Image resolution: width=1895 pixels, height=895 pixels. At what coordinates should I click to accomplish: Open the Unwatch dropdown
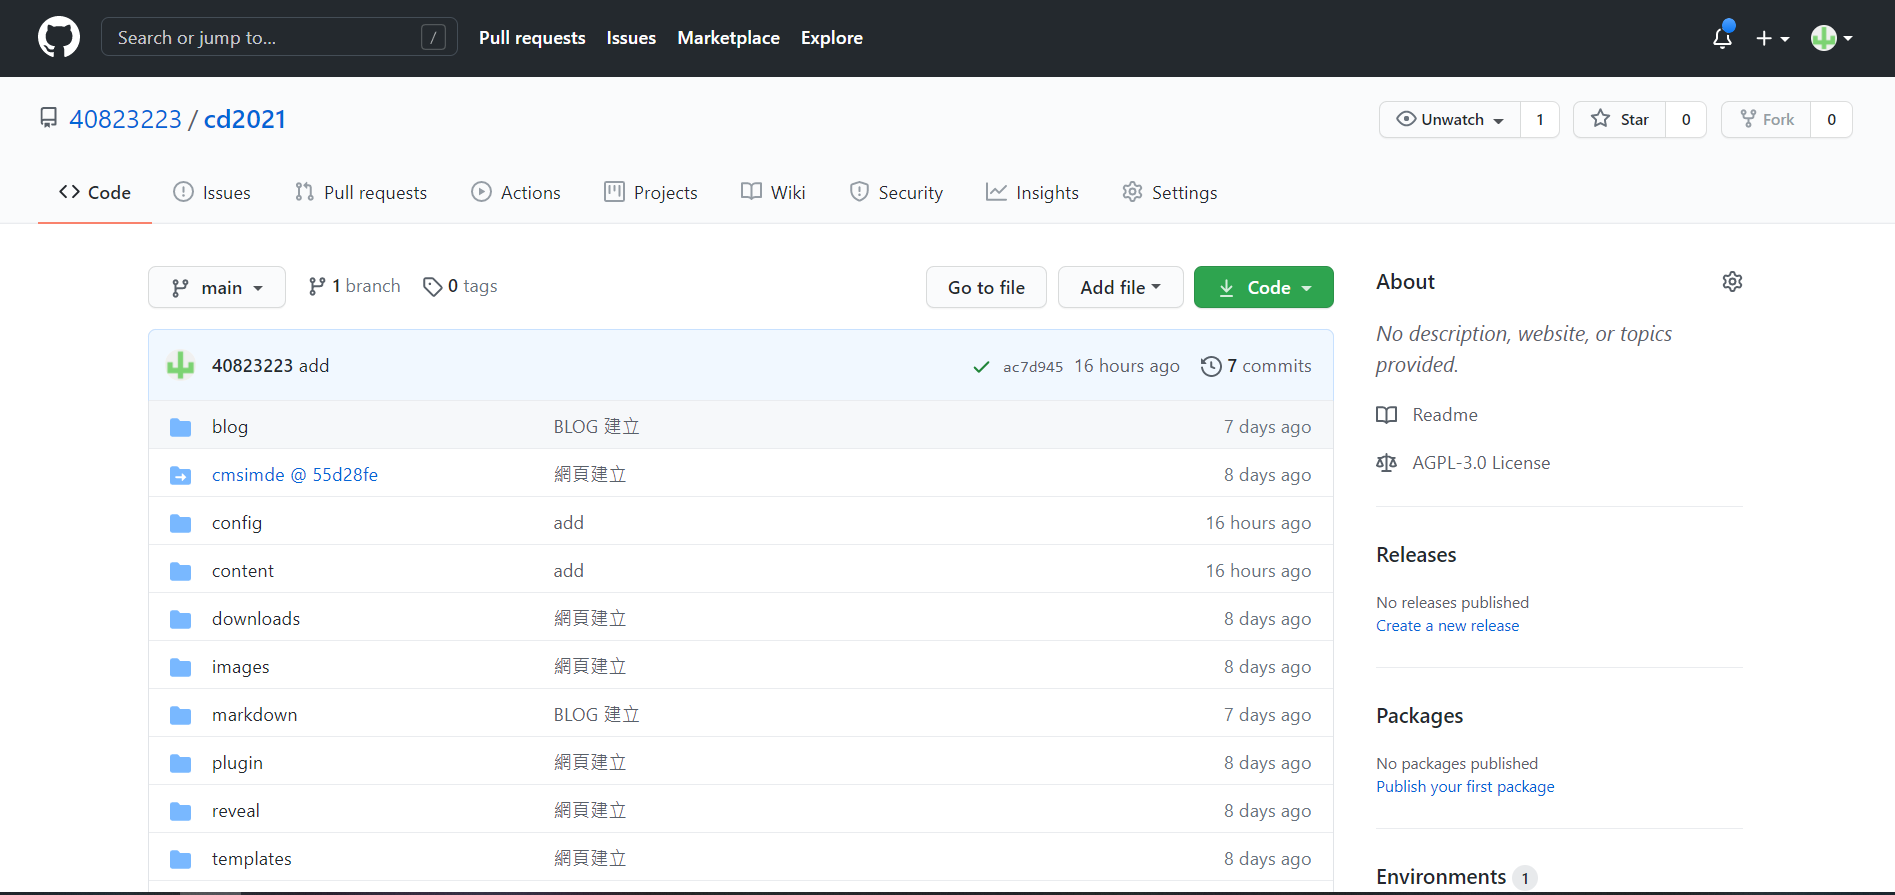pos(1450,120)
